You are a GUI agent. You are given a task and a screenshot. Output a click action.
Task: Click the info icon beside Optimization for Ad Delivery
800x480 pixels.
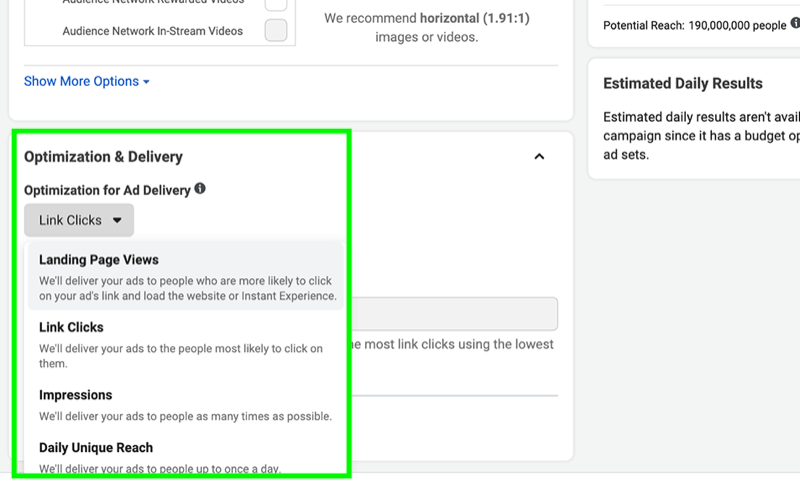[200, 189]
